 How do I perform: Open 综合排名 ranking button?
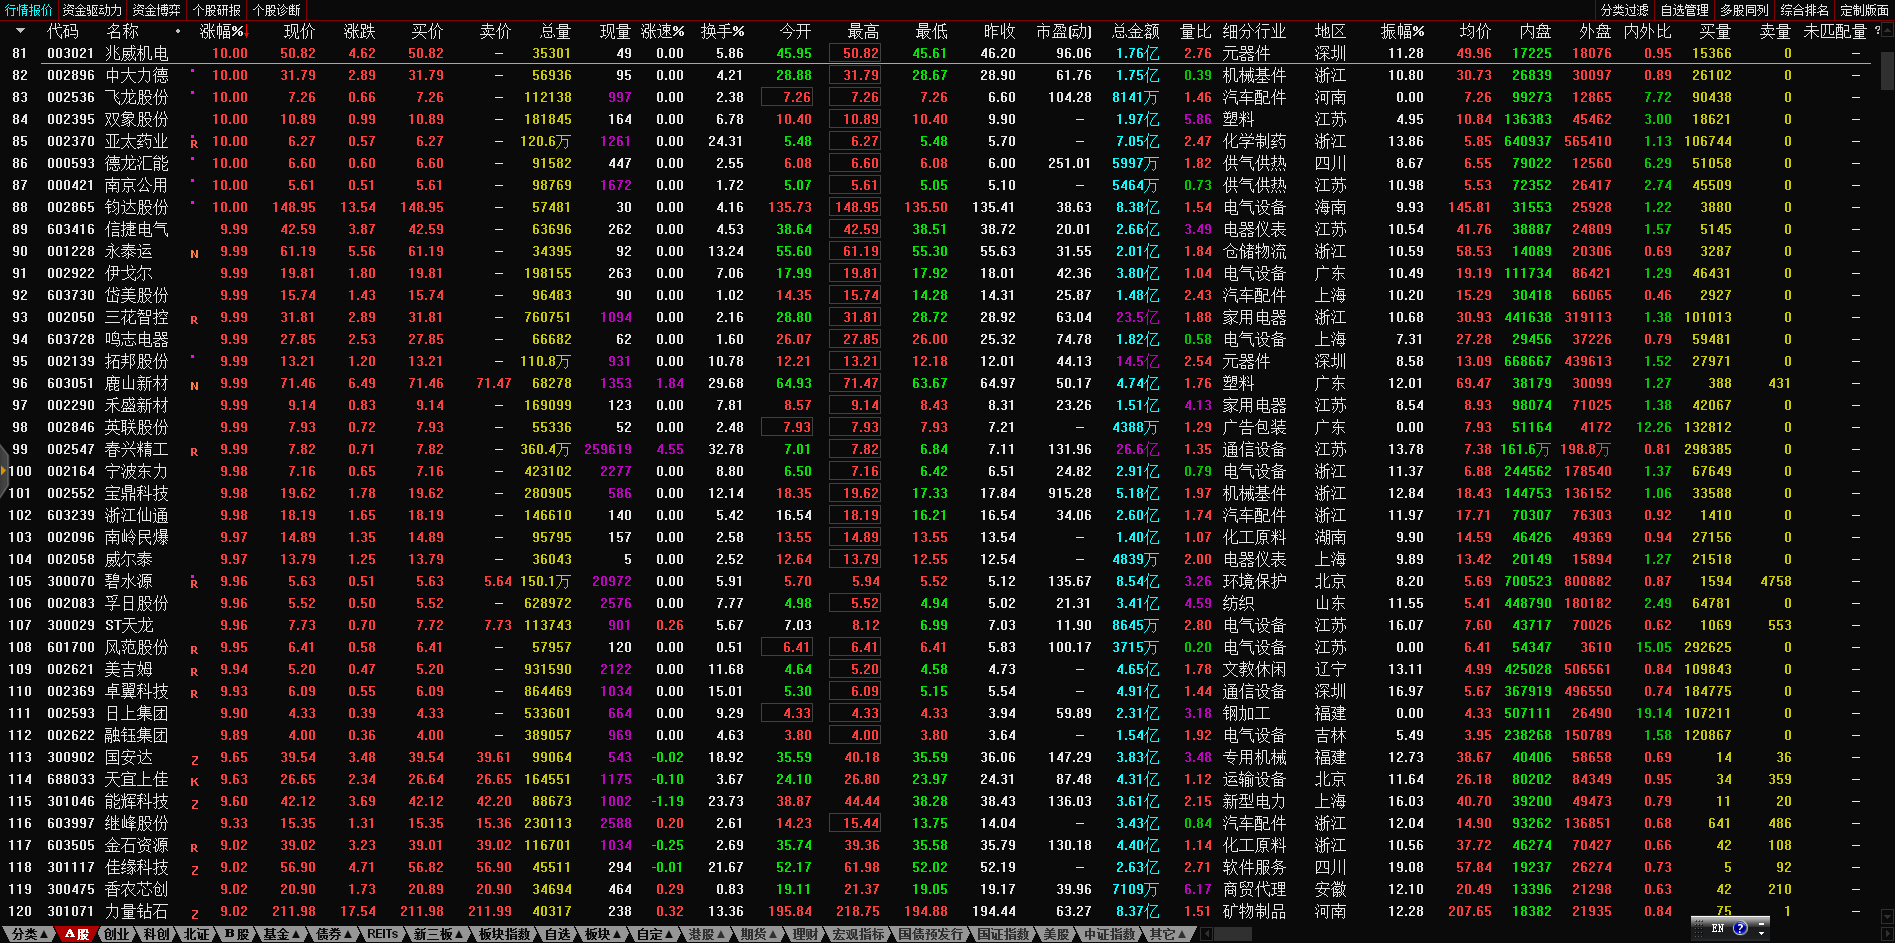1805,10
